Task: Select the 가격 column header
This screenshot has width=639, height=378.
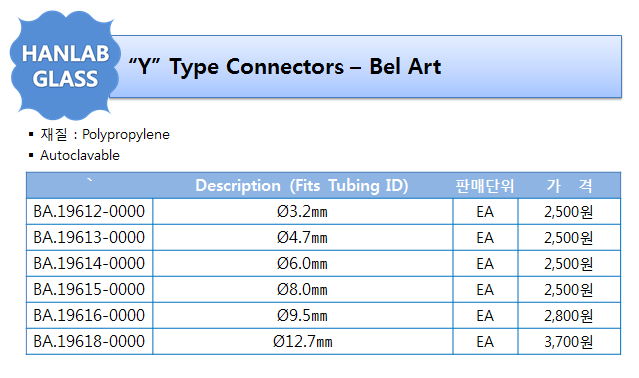Action: (x=569, y=186)
